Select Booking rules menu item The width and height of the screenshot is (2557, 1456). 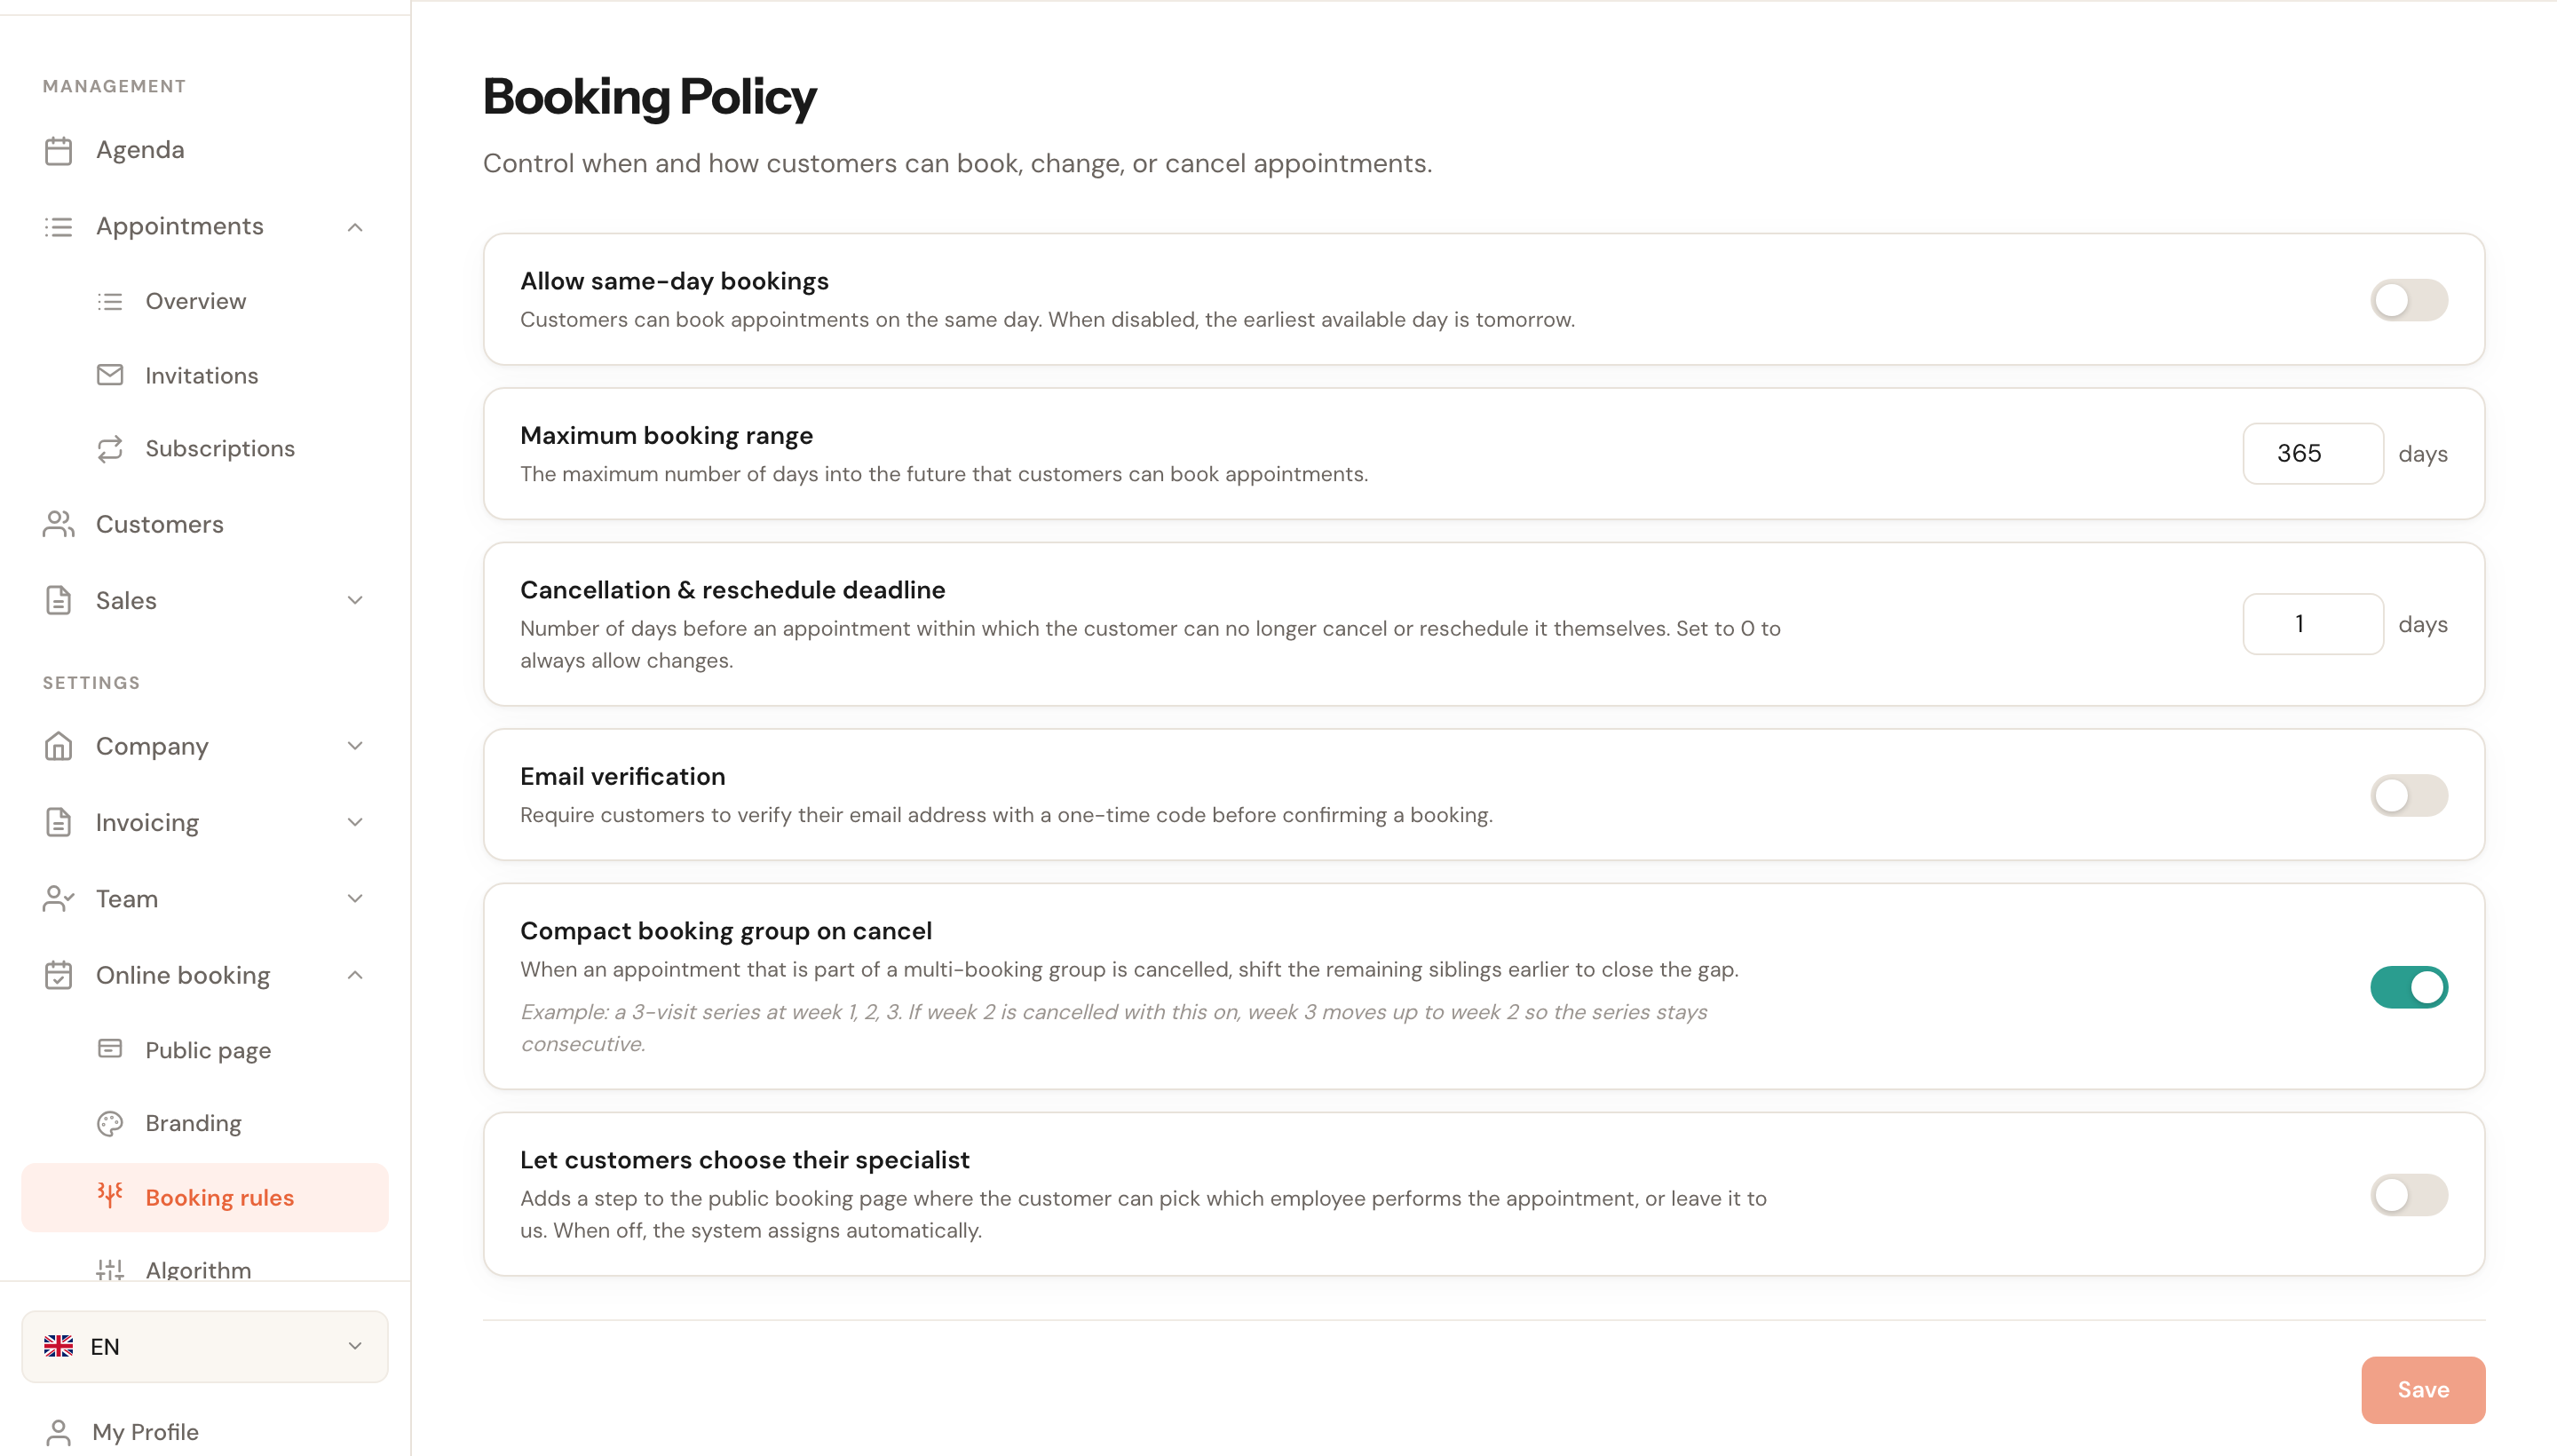205,1197
